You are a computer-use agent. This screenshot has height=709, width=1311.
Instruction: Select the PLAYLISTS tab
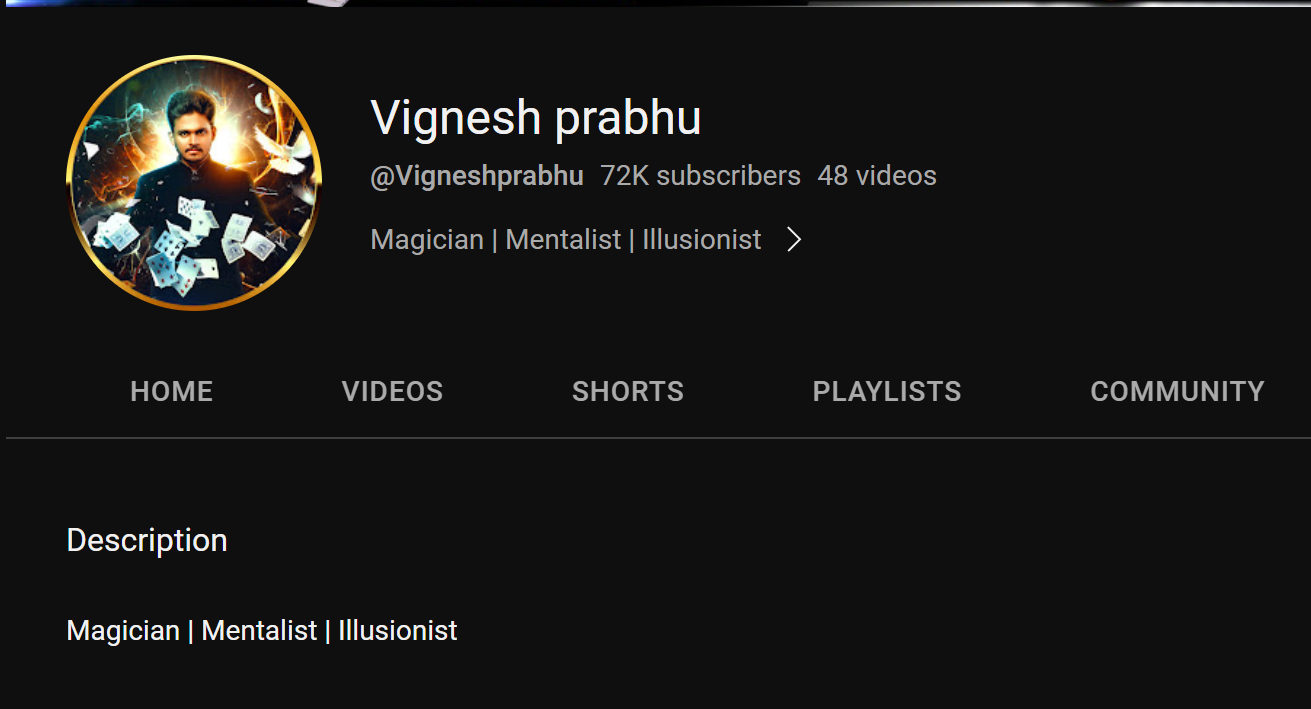pyautogui.click(x=887, y=391)
